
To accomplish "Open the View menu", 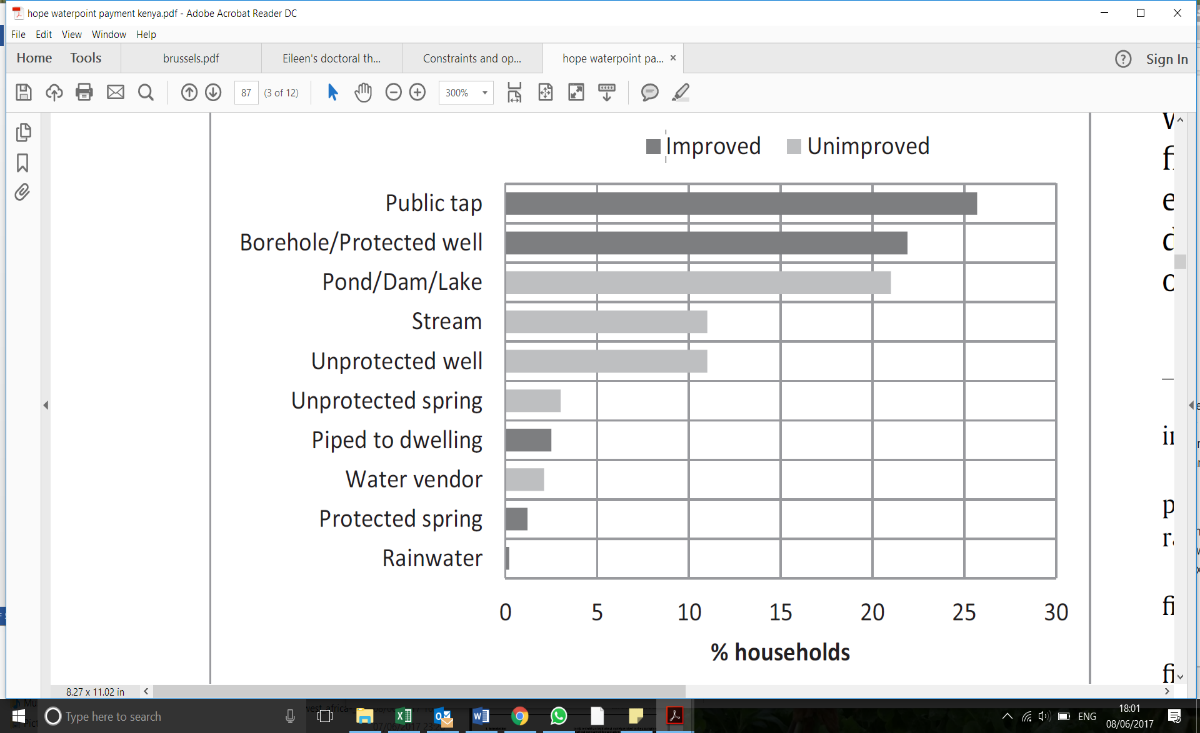I will click(72, 34).
